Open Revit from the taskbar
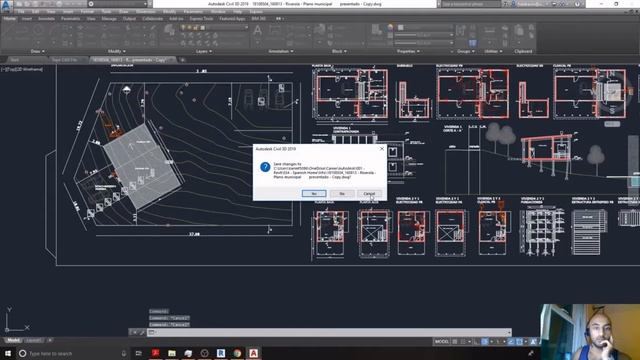640x360 pixels. pos(221,353)
